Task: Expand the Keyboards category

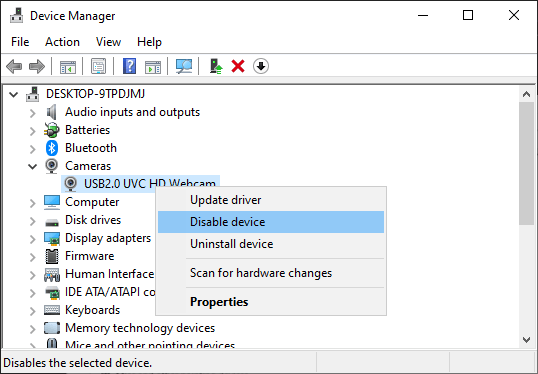Action: (x=33, y=311)
